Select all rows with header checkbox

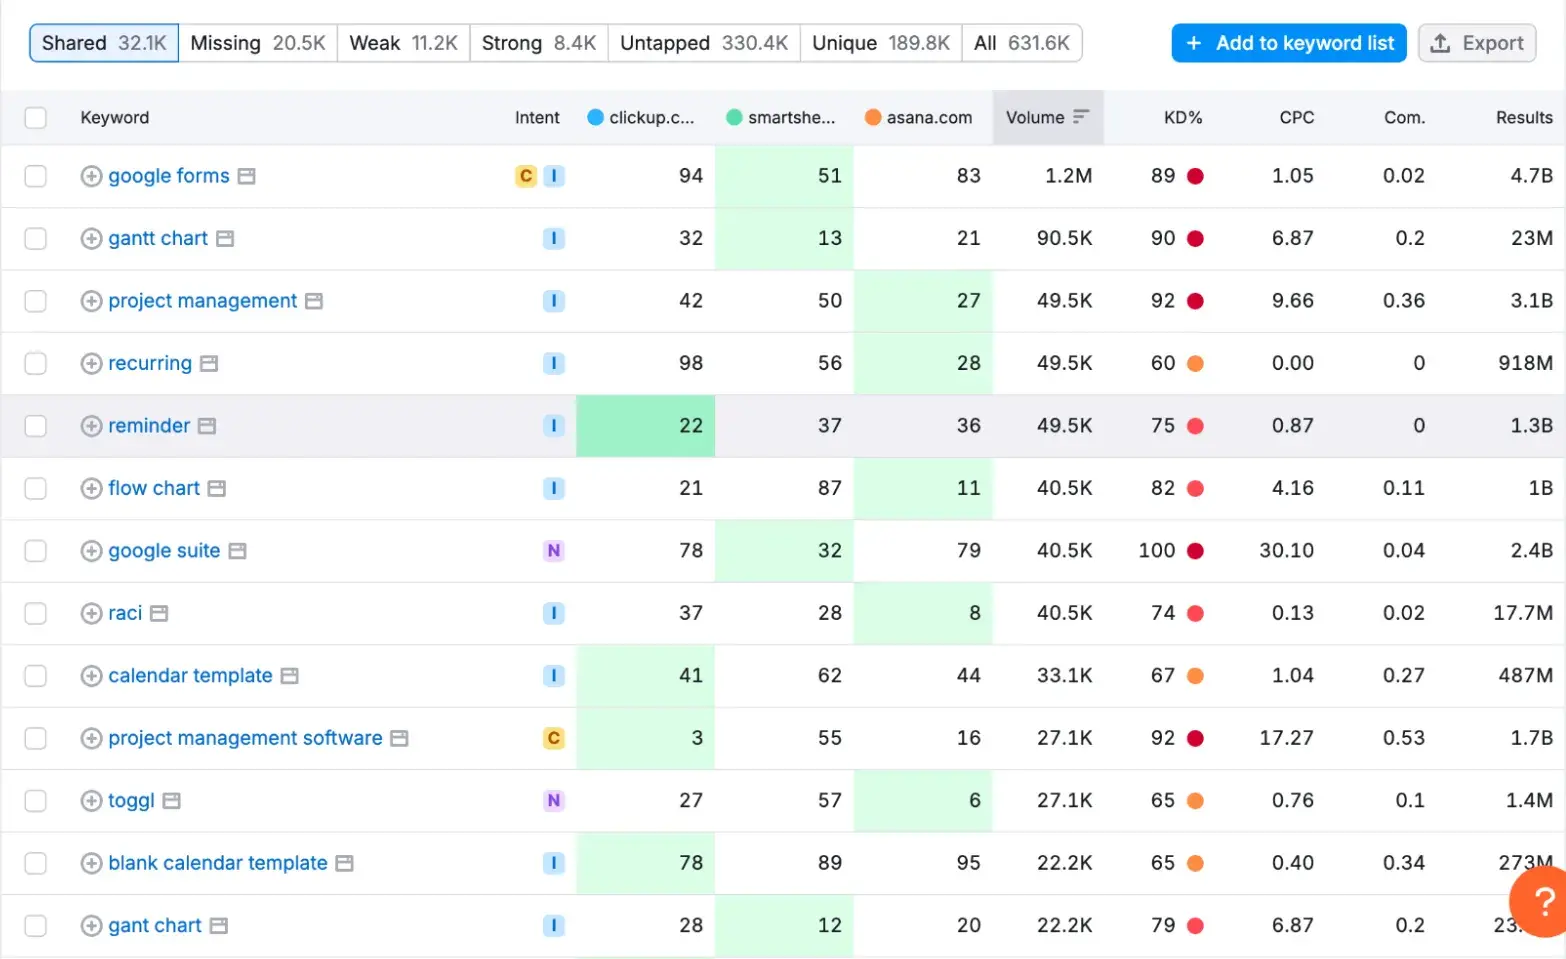click(x=36, y=118)
